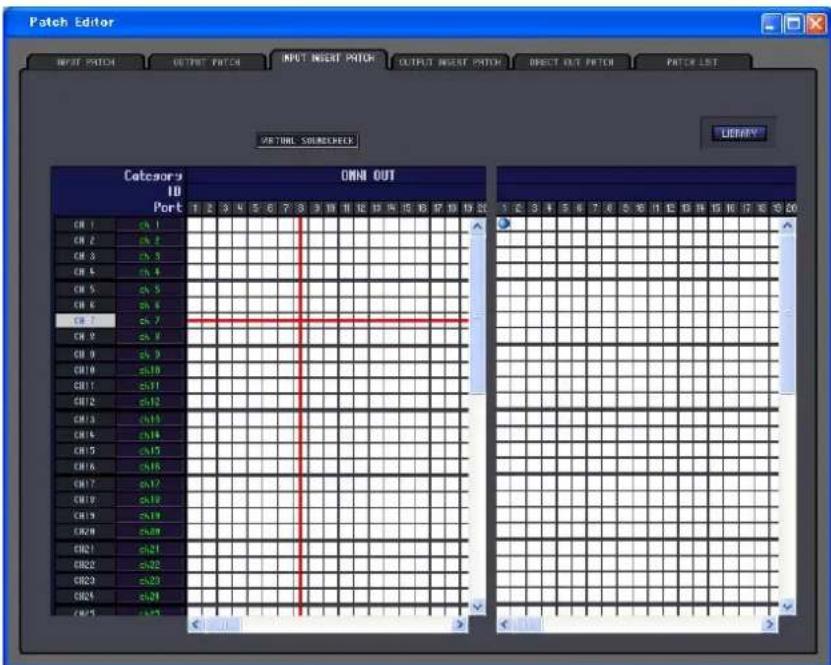The height and width of the screenshot is (665, 831).
Task: Click green channel name 'ch23'
Action: (150, 581)
